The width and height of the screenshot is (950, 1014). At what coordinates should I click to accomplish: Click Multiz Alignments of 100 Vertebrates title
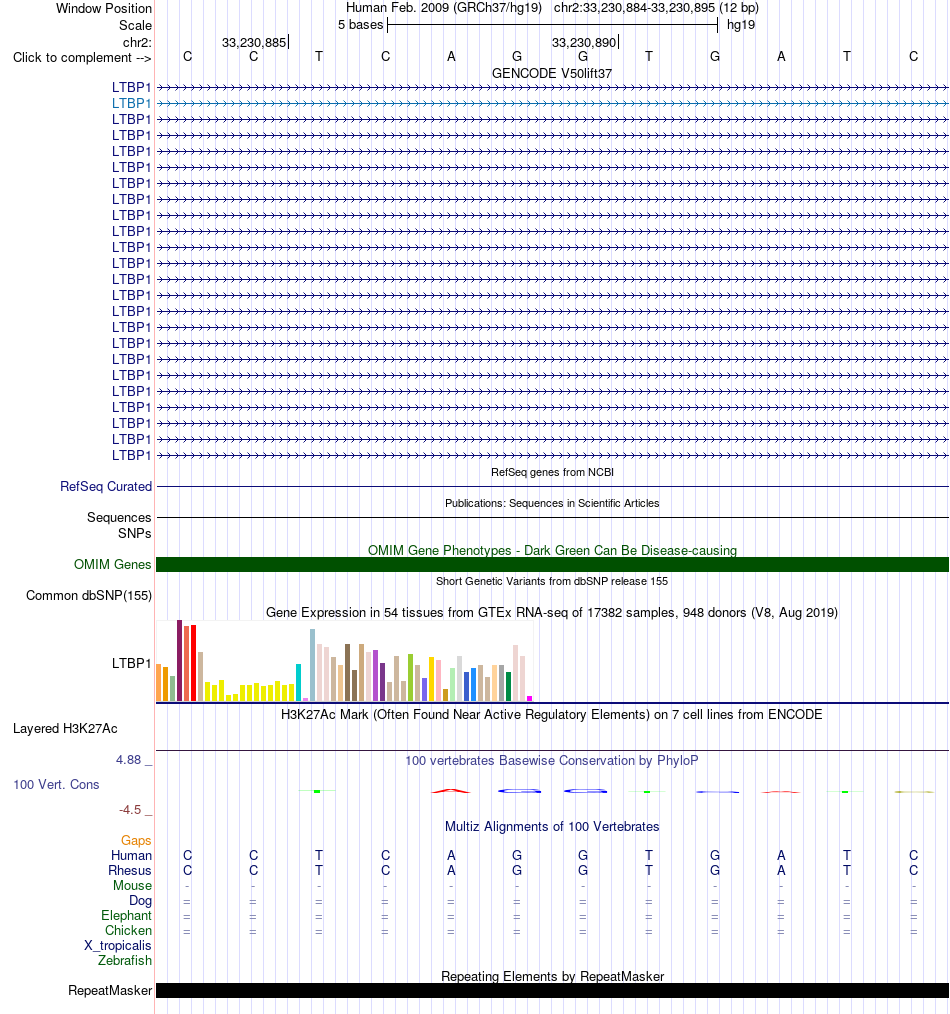[x=552, y=826]
